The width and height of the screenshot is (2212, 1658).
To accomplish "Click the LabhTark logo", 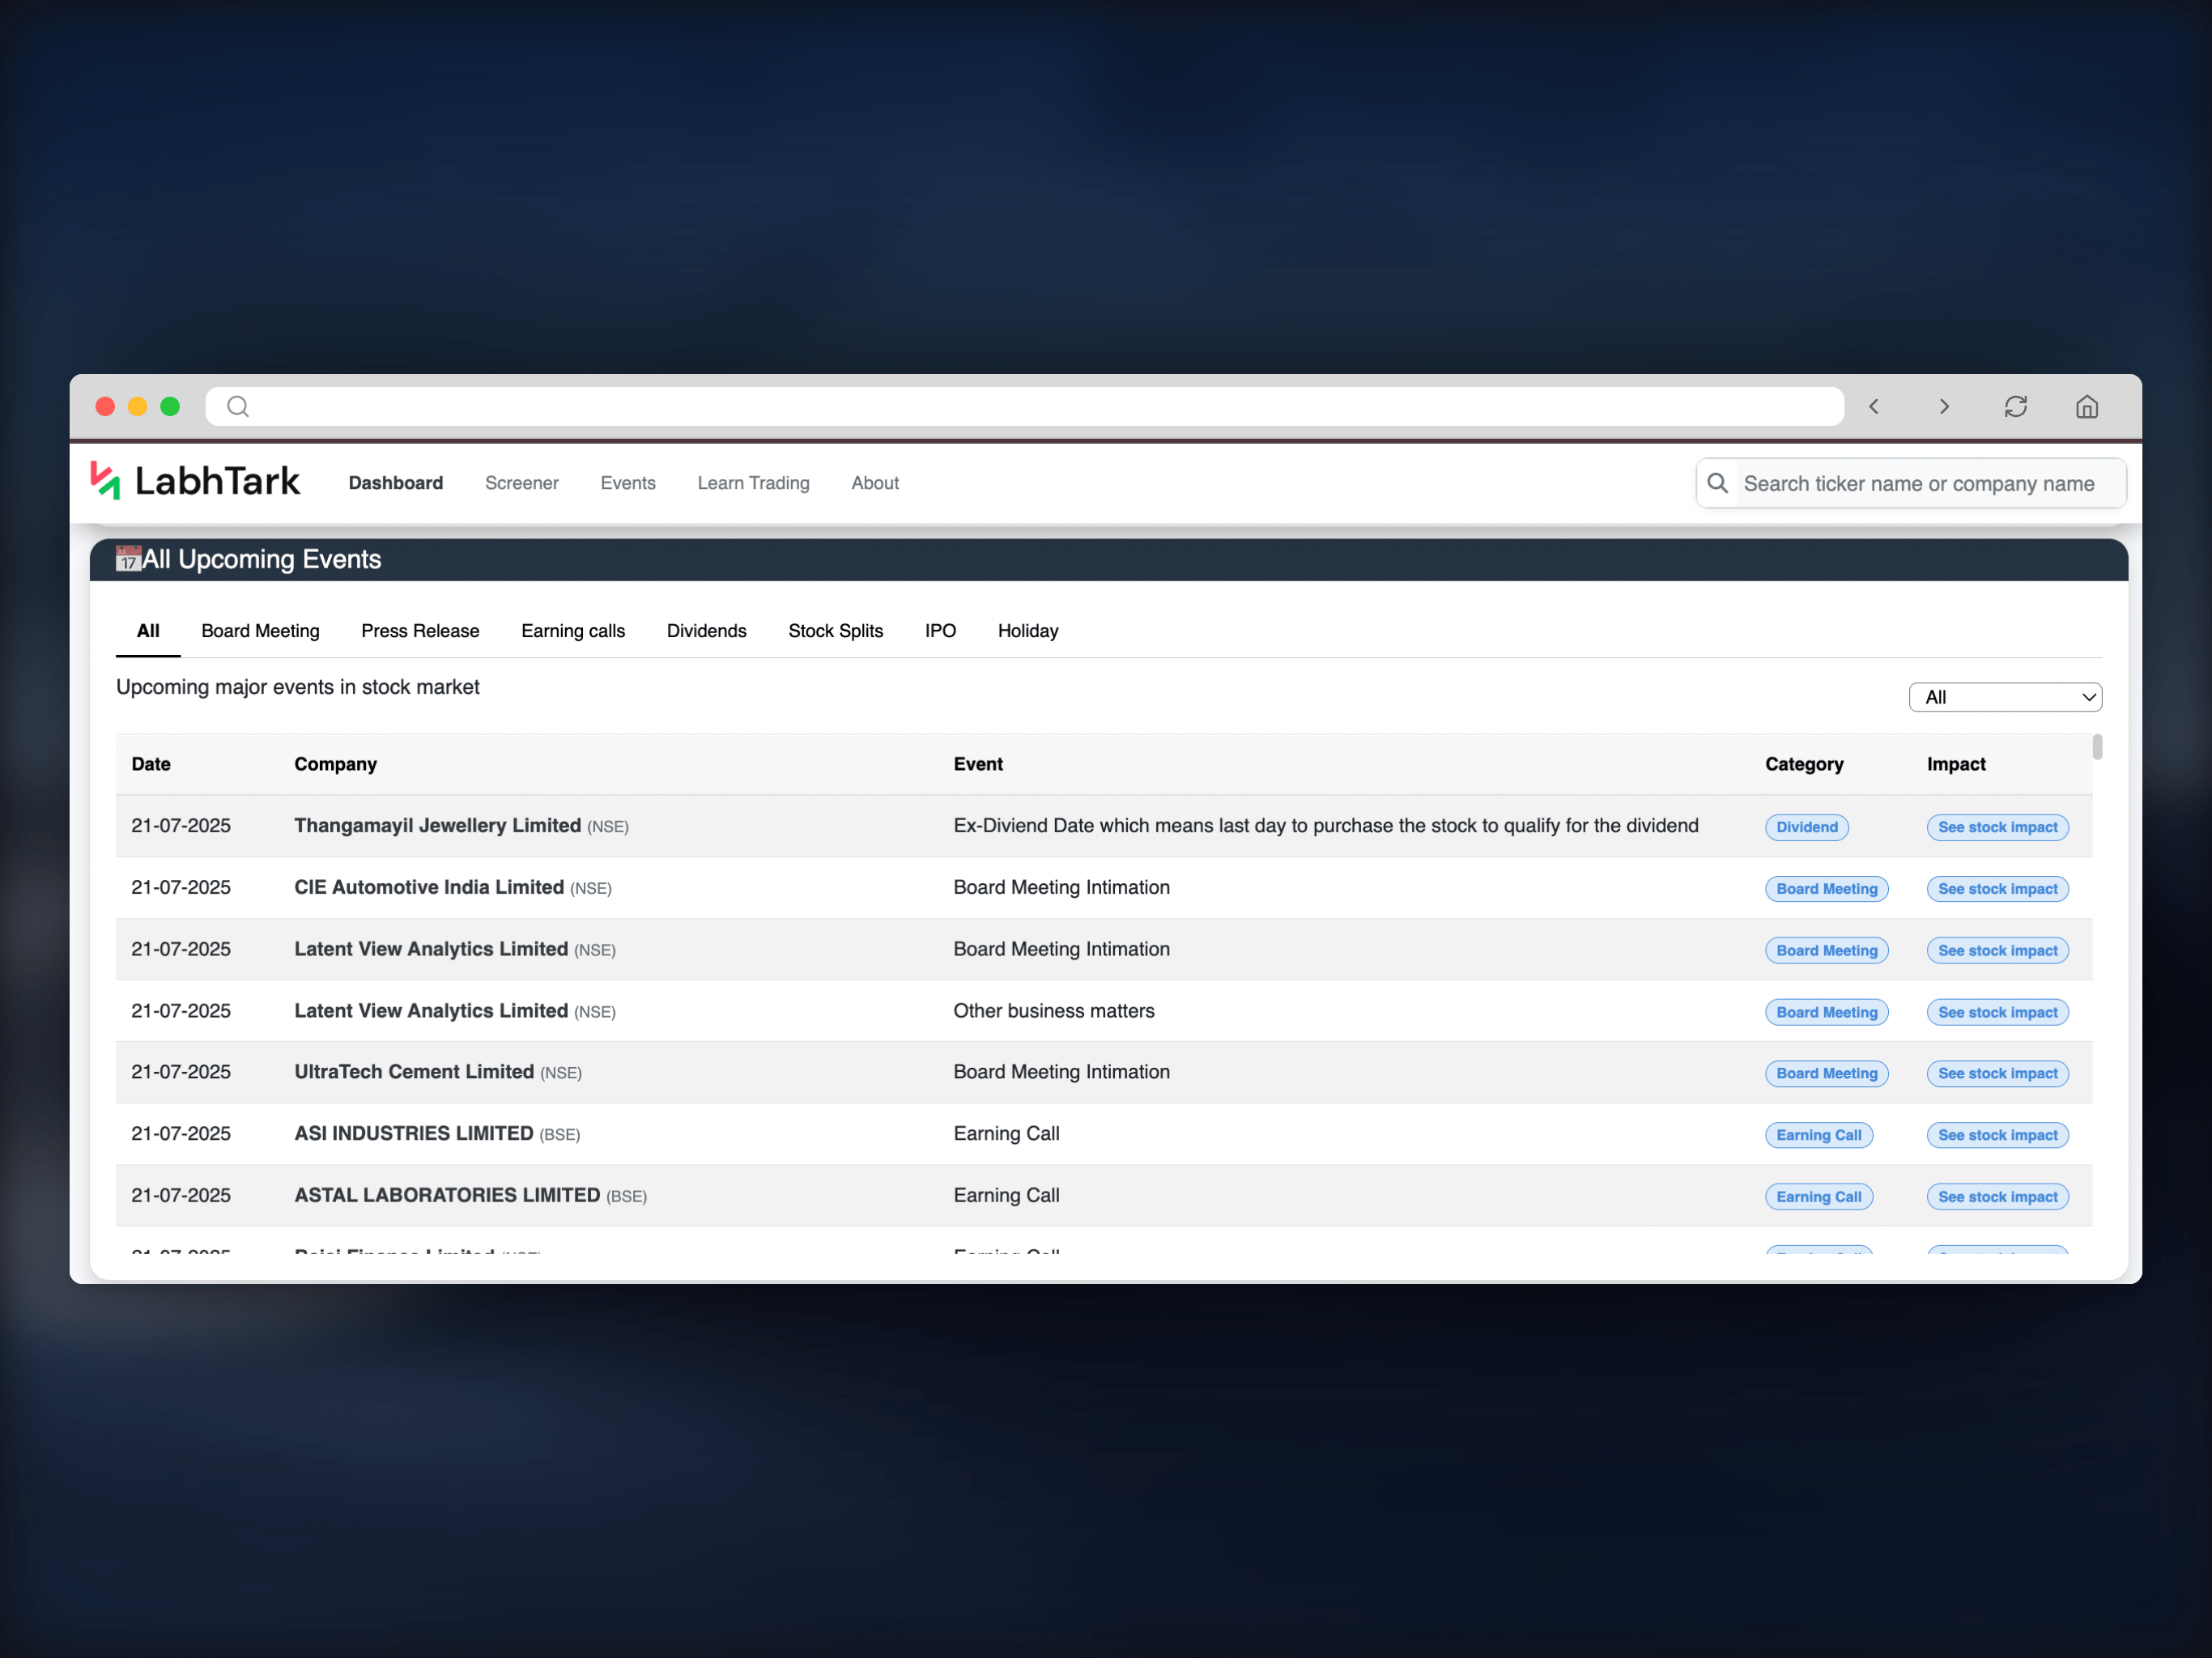I will (195, 482).
